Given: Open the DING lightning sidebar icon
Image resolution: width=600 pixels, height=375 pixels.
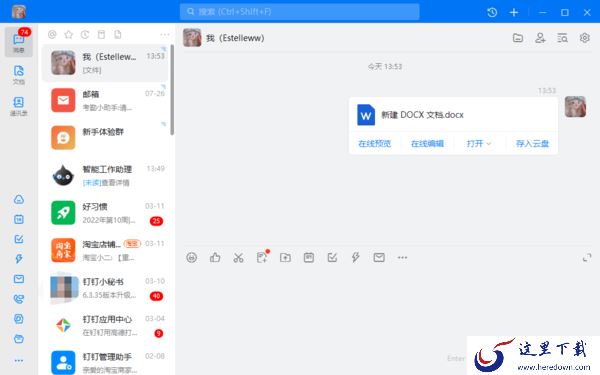Looking at the screenshot, I should tap(19, 259).
